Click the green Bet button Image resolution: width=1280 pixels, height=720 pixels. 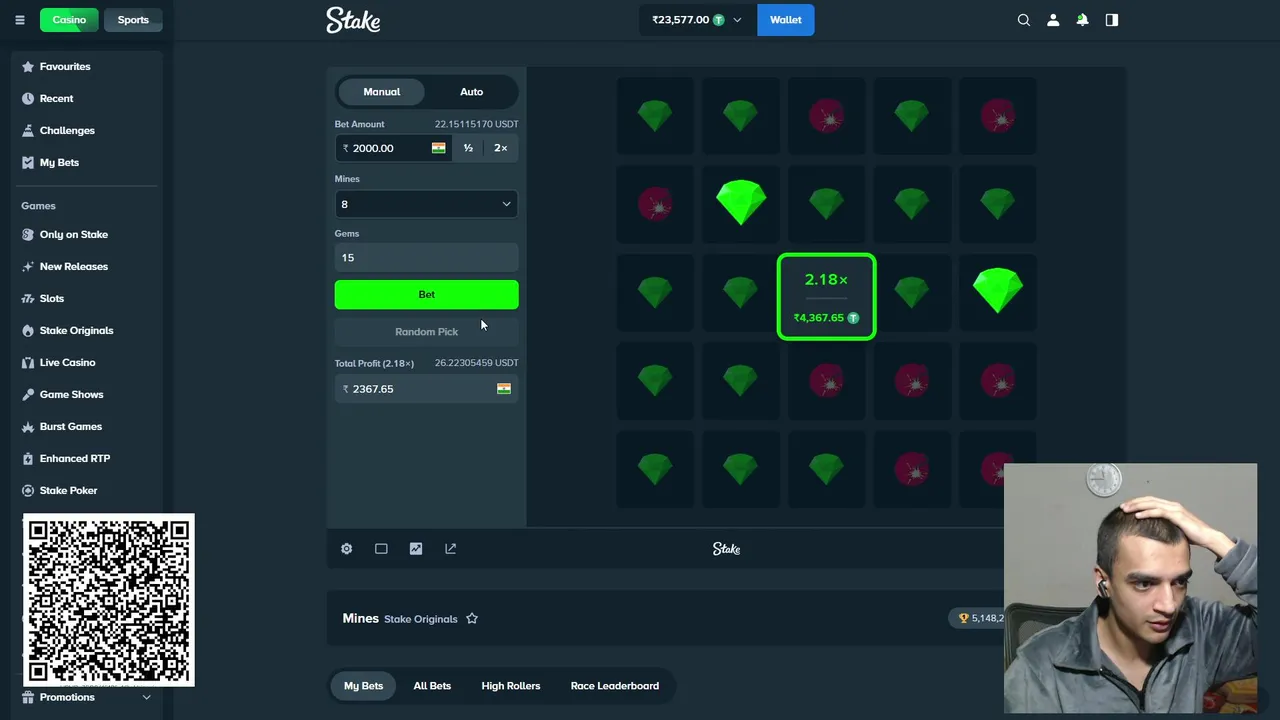(426, 294)
